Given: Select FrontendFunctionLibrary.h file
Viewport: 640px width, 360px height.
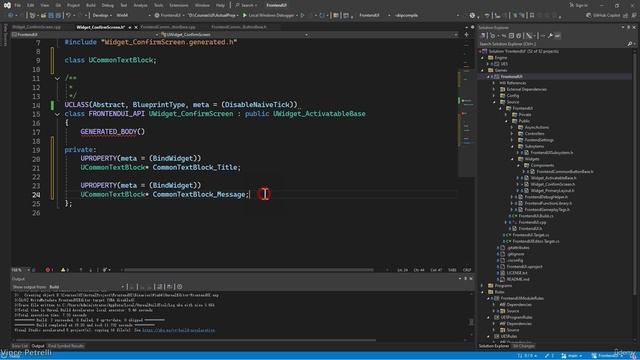Looking at the screenshot, I should pyautogui.click(x=548, y=203).
